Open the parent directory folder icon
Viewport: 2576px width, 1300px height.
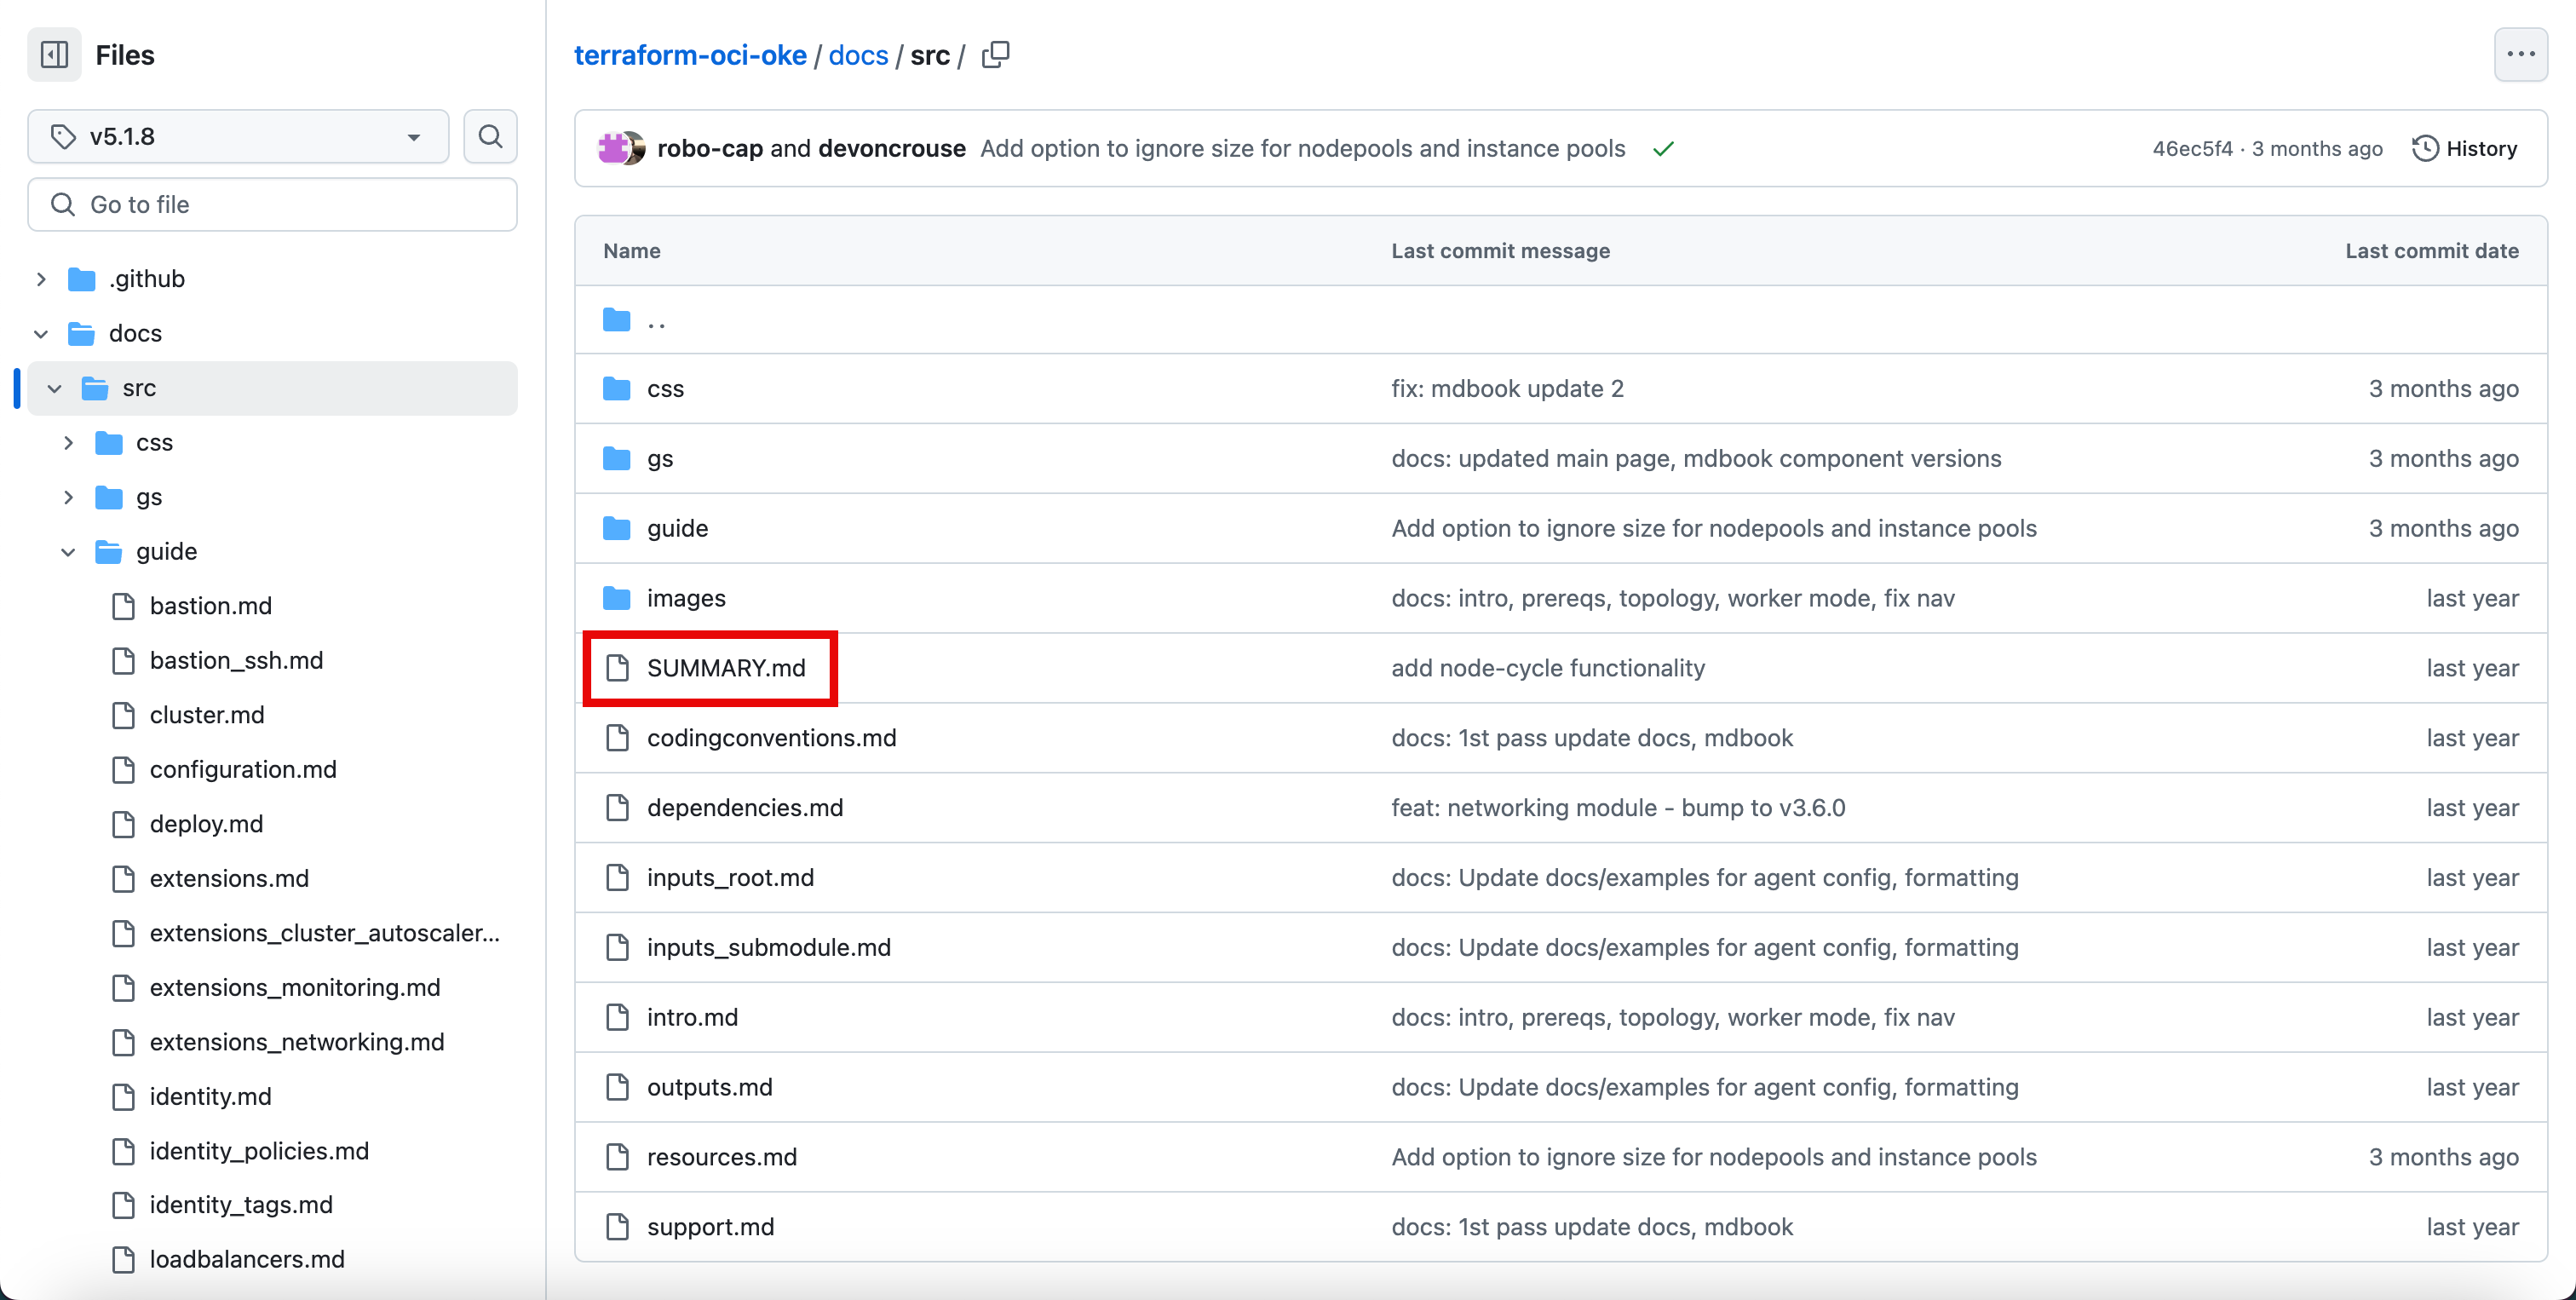coord(618,320)
